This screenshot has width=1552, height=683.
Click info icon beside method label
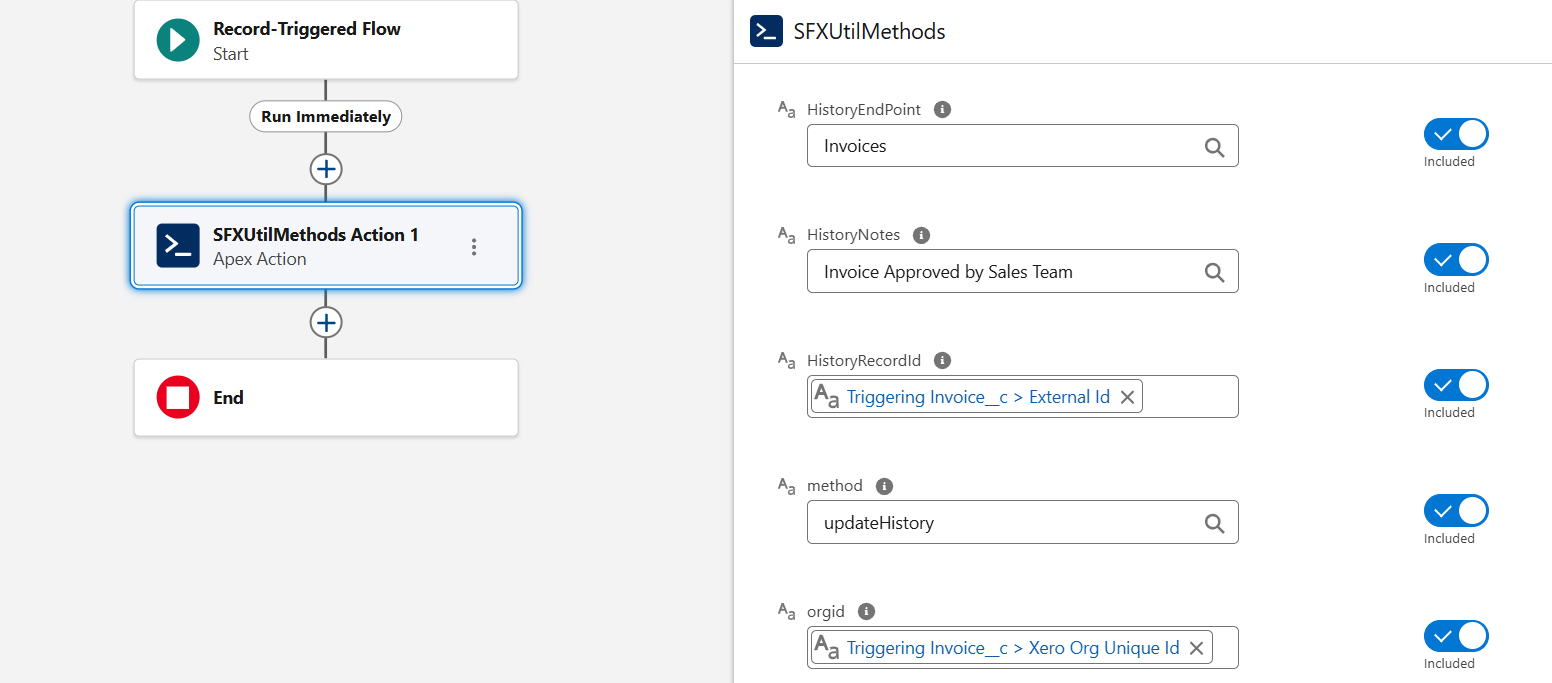[884, 486]
